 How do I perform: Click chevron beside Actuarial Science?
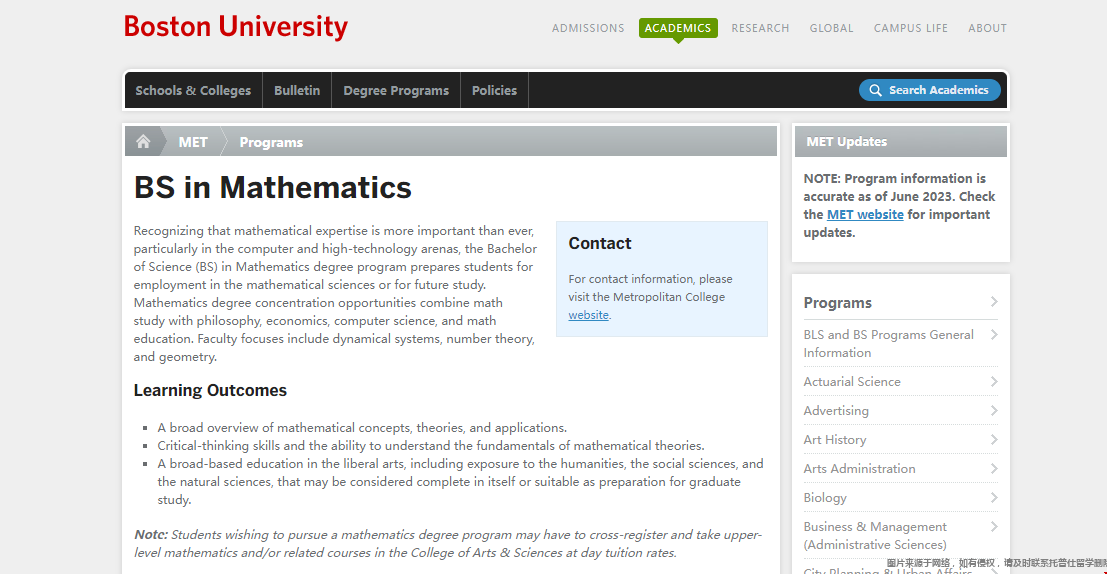click(993, 381)
